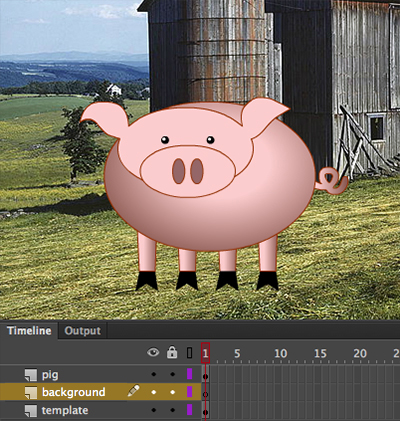Select the Timeline tab
Image resolution: width=400 pixels, height=421 pixels.
click(29, 331)
